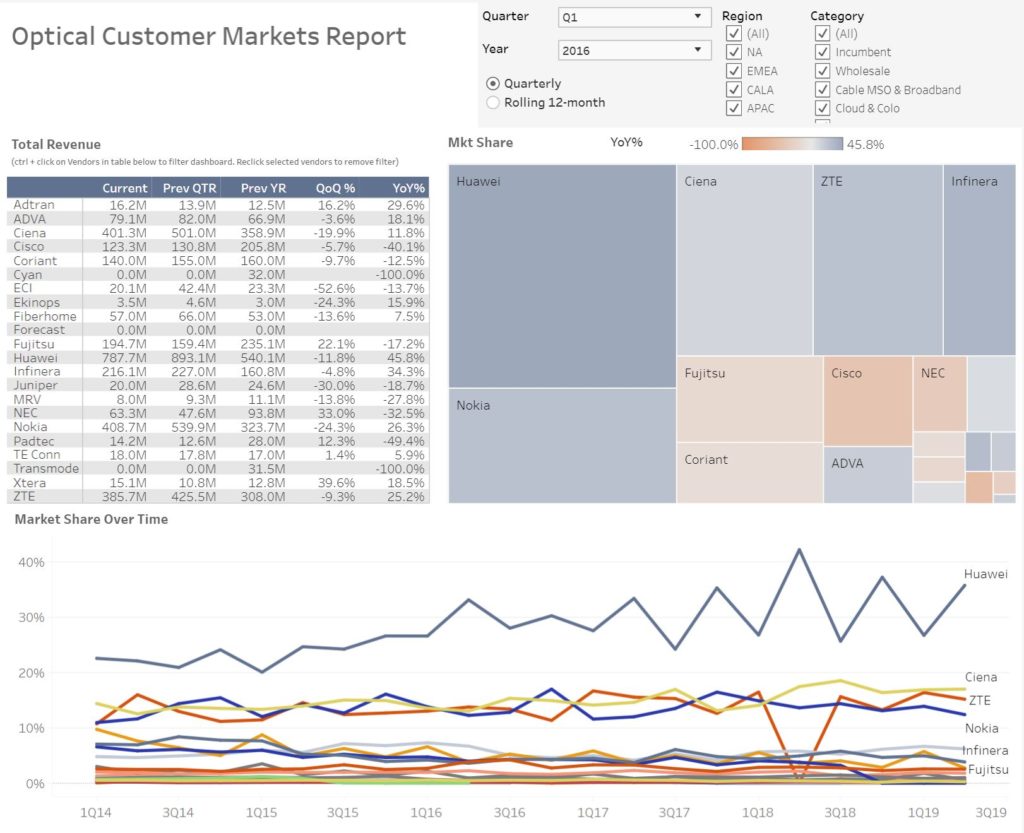Click Huawei vendor name in revenue table
The height and width of the screenshot is (833, 1024).
click(x=35, y=358)
